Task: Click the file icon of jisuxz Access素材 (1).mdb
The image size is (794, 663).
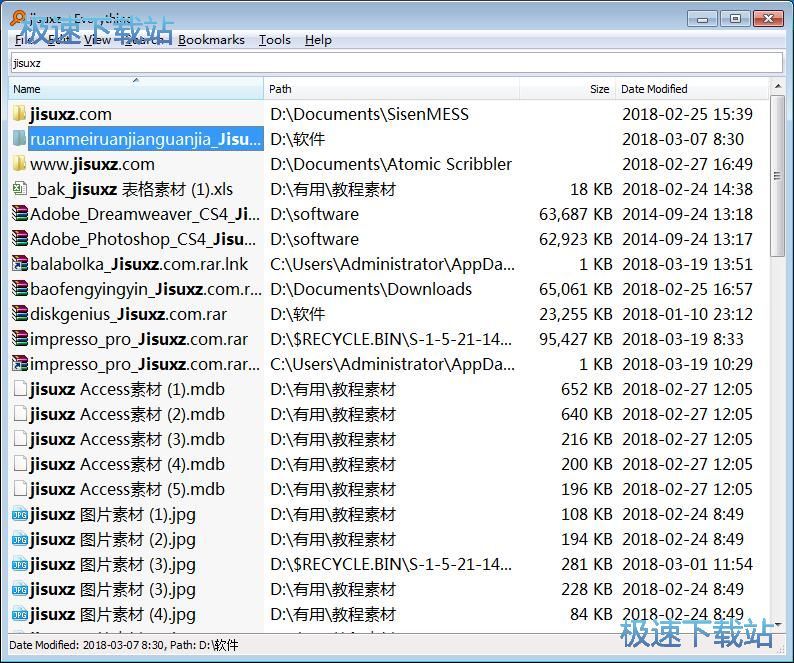Action: pos(19,389)
